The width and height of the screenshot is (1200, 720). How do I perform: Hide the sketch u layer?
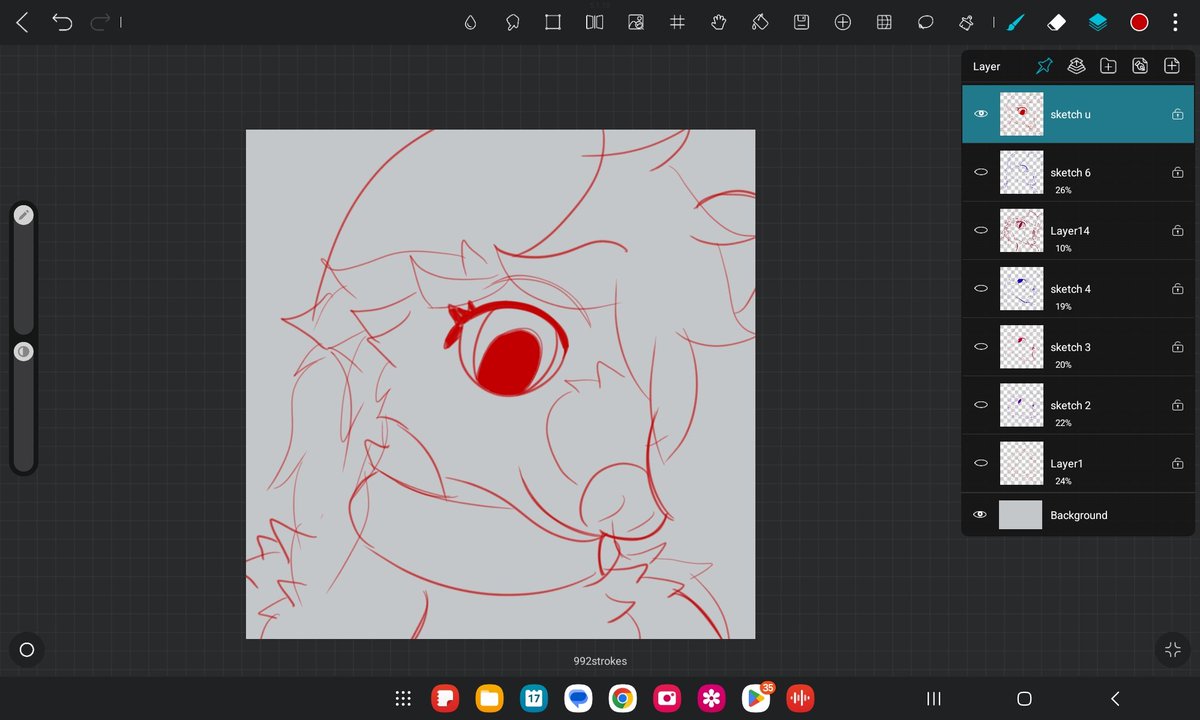[x=981, y=113]
